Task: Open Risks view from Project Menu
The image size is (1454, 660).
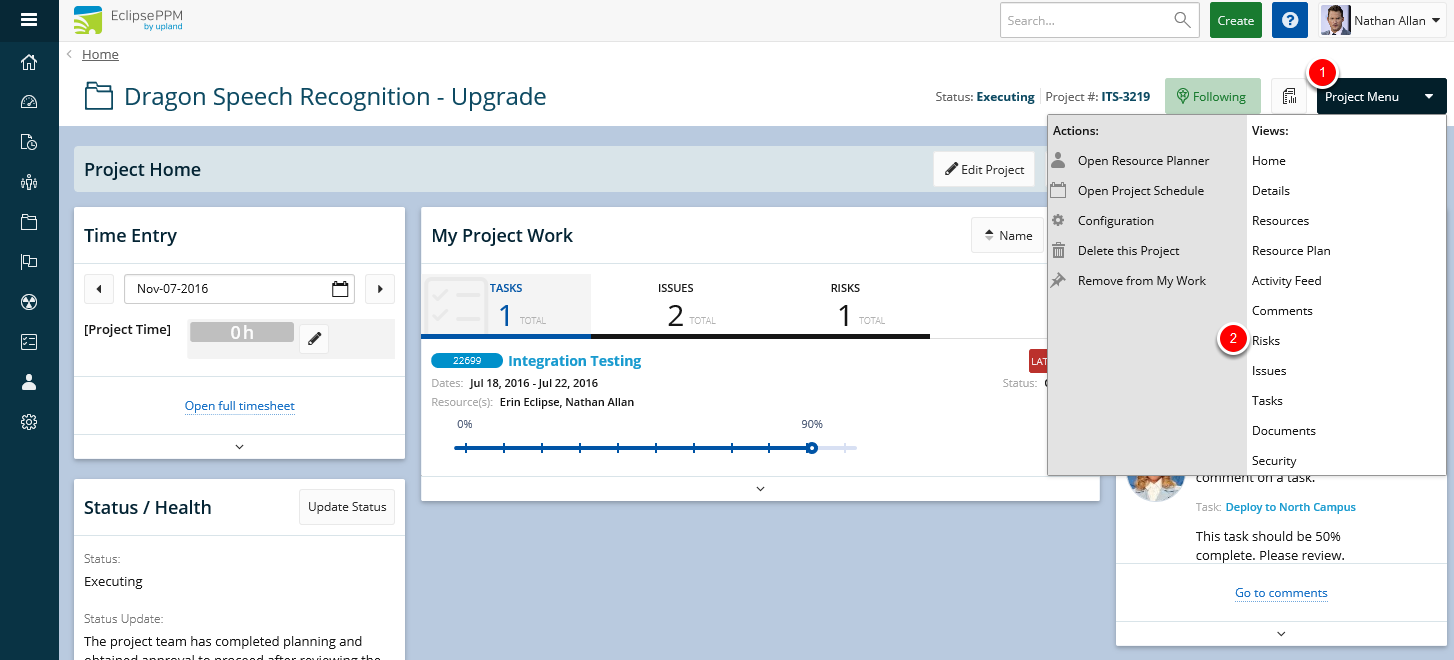Action: tap(1266, 341)
